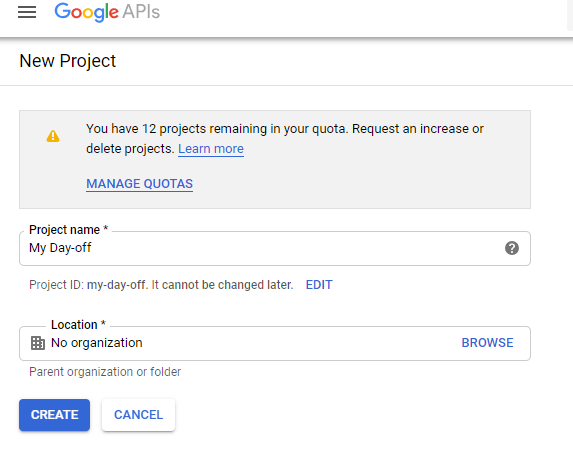The width and height of the screenshot is (573, 453).
Task: Open MANAGE QUOTAS link
Action: pos(140,183)
